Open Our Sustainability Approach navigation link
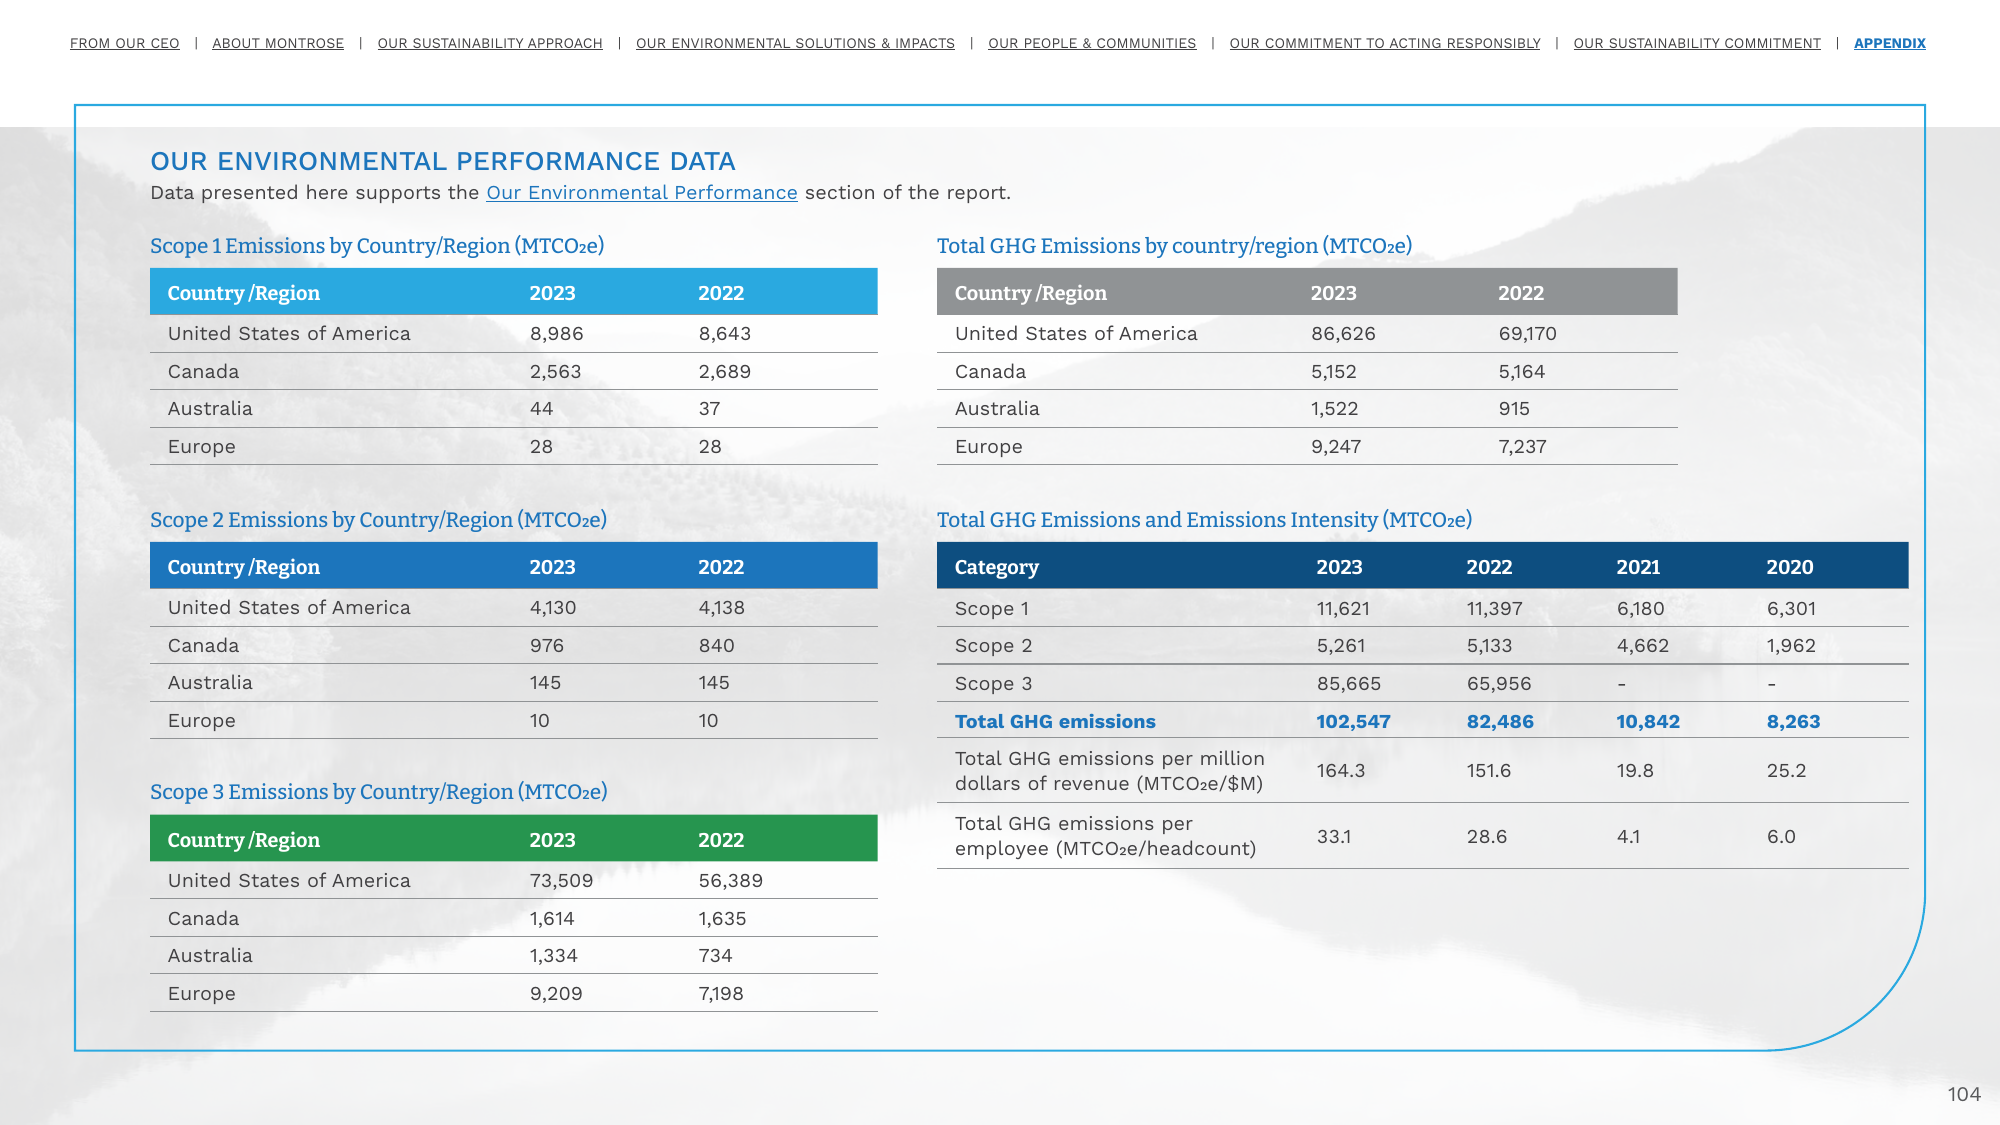2000x1125 pixels. click(490, 43)
